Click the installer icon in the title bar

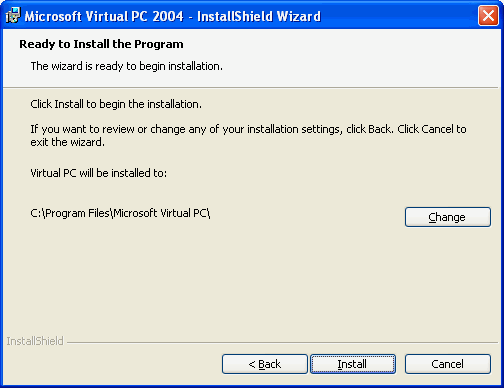pyautogui.click(x=13, y=15)
